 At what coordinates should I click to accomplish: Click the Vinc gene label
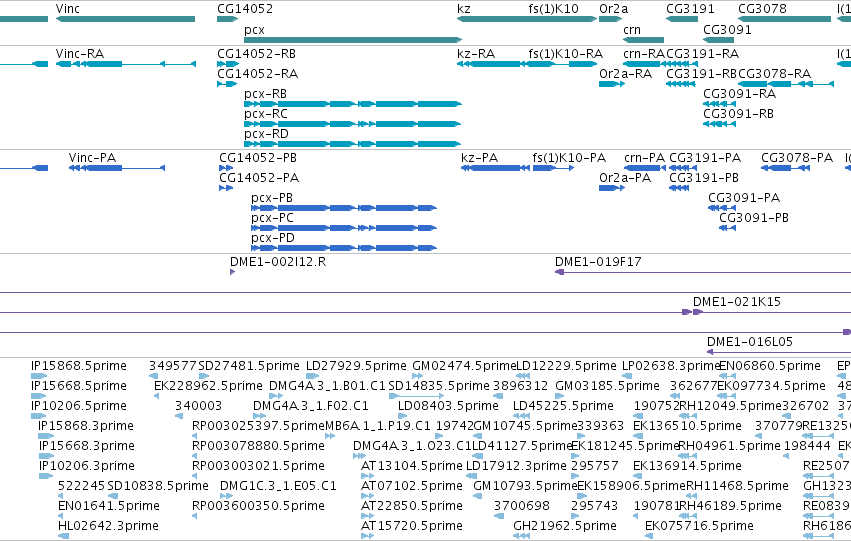[x=67, y=9]
